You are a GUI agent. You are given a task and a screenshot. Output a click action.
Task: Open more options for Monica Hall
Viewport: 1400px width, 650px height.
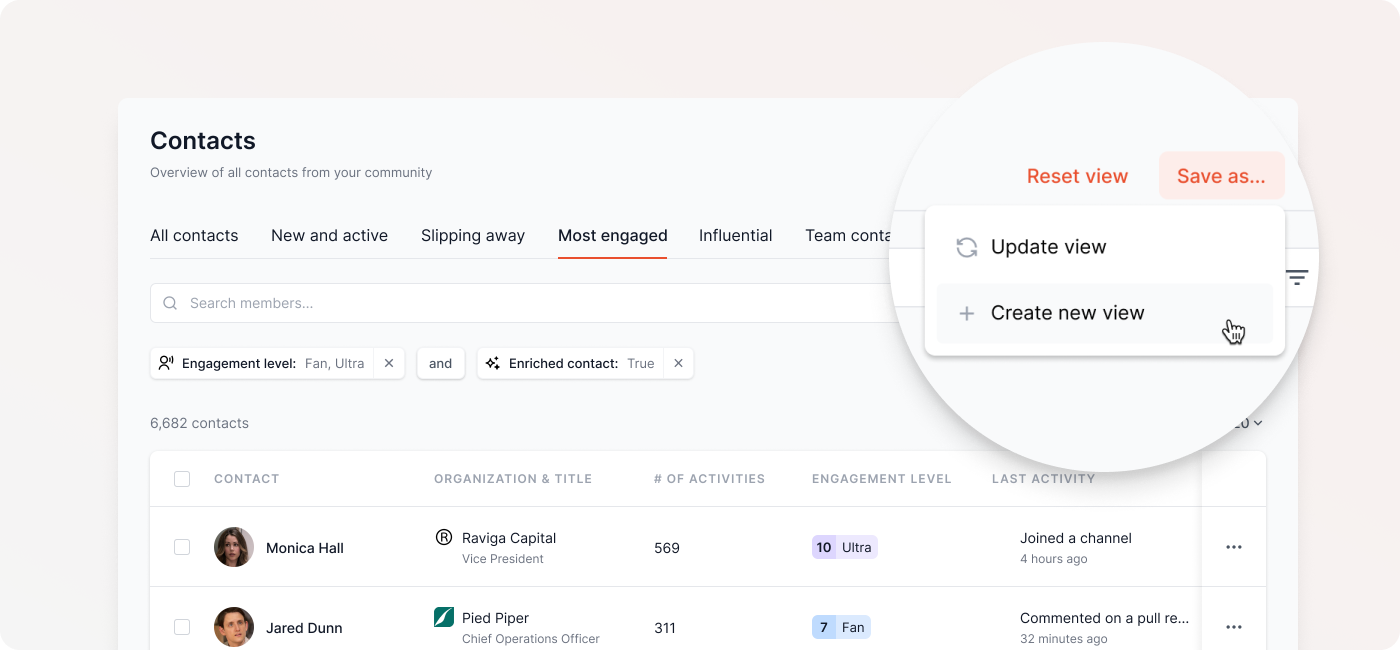1234,547
